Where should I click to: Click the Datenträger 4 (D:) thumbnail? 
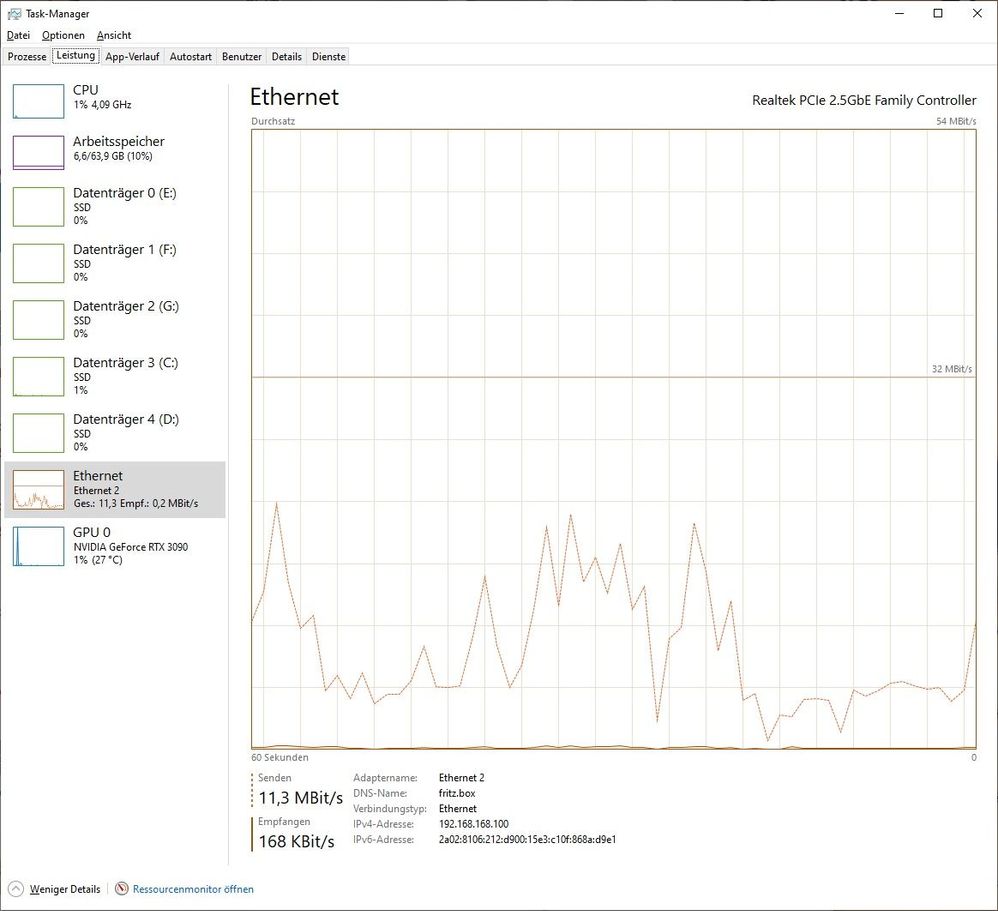point(38,433)
